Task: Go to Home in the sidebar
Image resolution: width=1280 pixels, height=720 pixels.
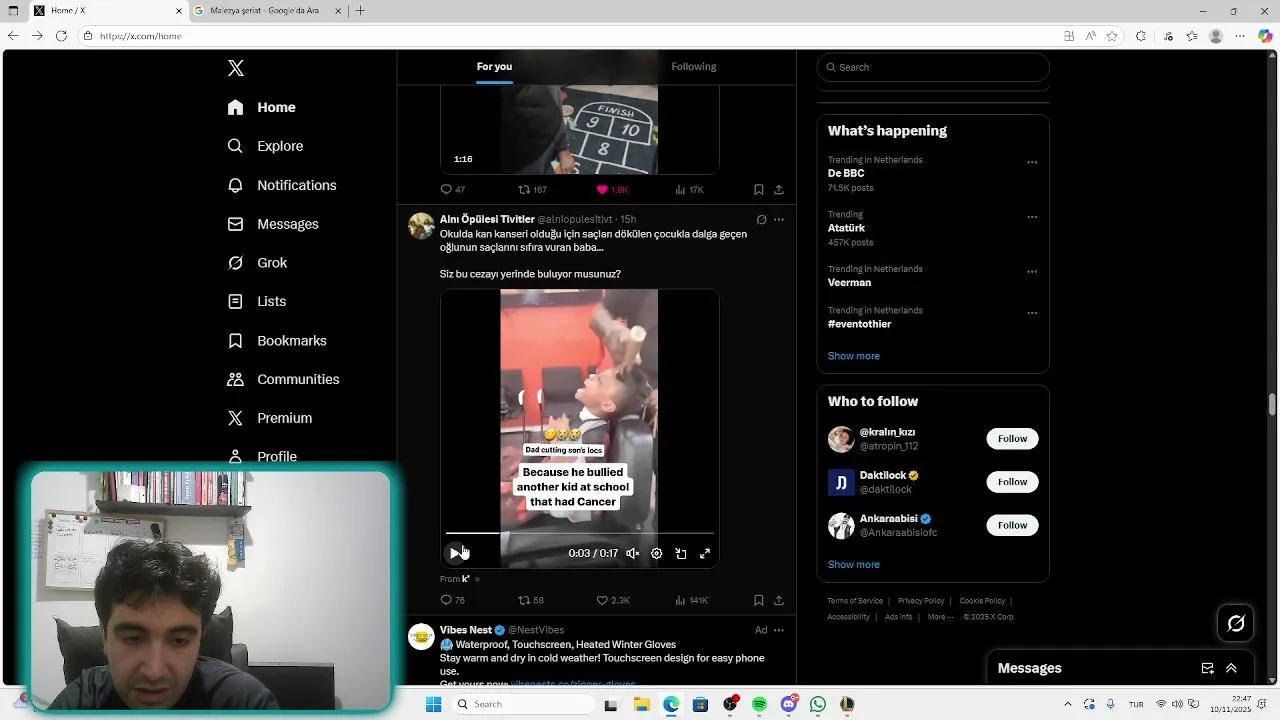Action: 262,107
